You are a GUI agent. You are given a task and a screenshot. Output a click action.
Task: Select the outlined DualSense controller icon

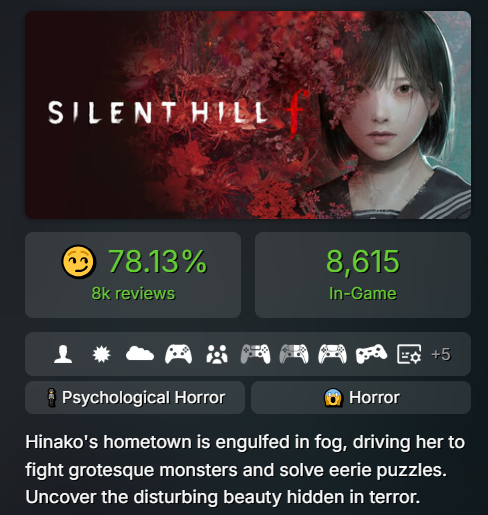(332, 354)
